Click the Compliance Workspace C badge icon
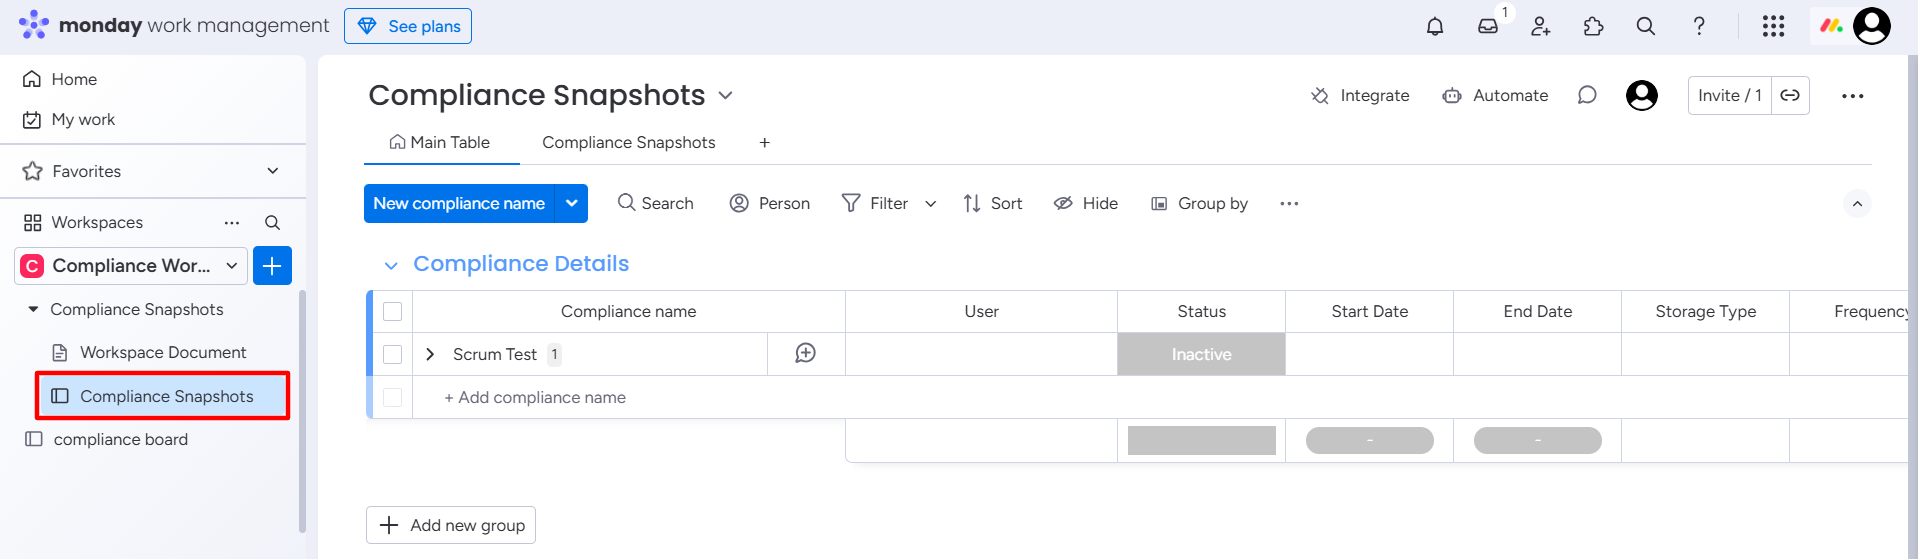Screen dimensions: 1918x559 point(32,266)
